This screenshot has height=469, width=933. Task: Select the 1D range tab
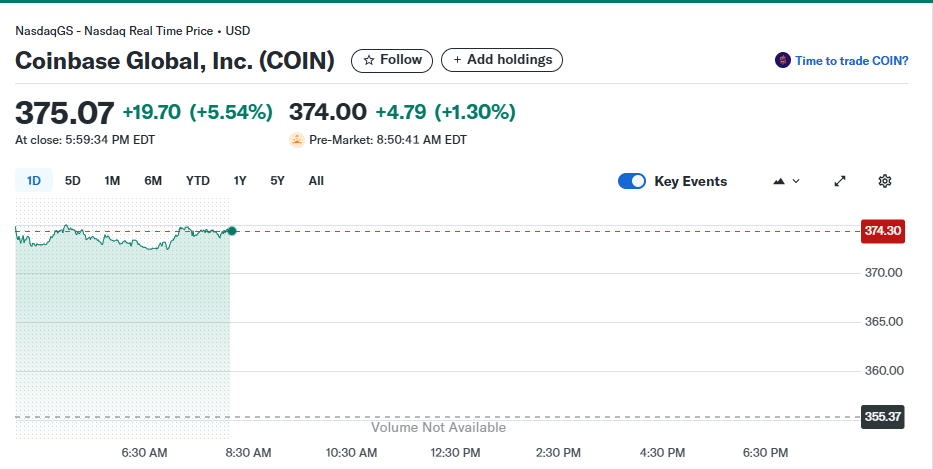tap(34, 180)
